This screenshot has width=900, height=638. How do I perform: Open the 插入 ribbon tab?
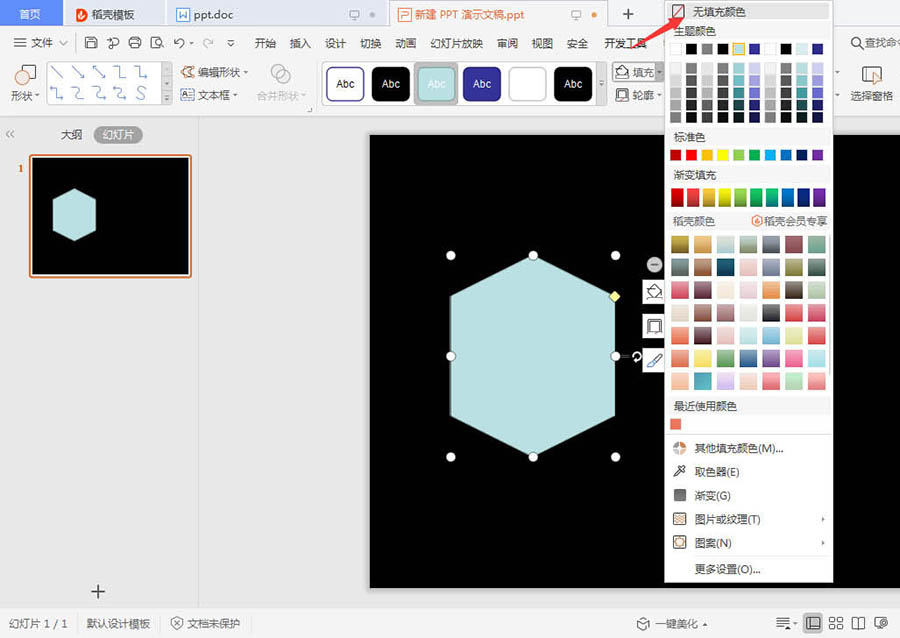coord(300,43)
